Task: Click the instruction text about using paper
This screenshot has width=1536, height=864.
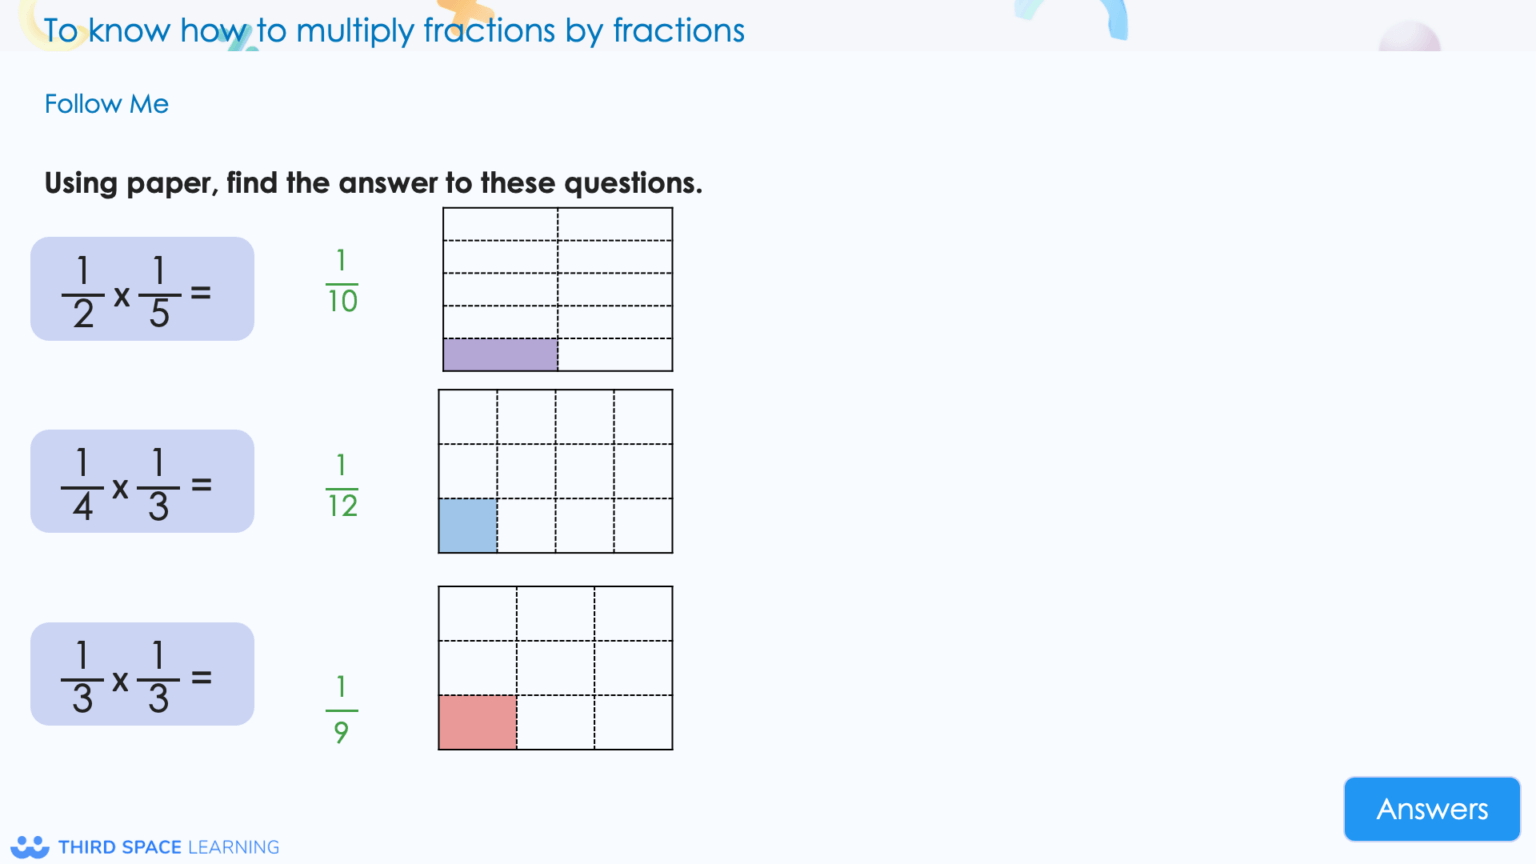Action: pos(373,183)
